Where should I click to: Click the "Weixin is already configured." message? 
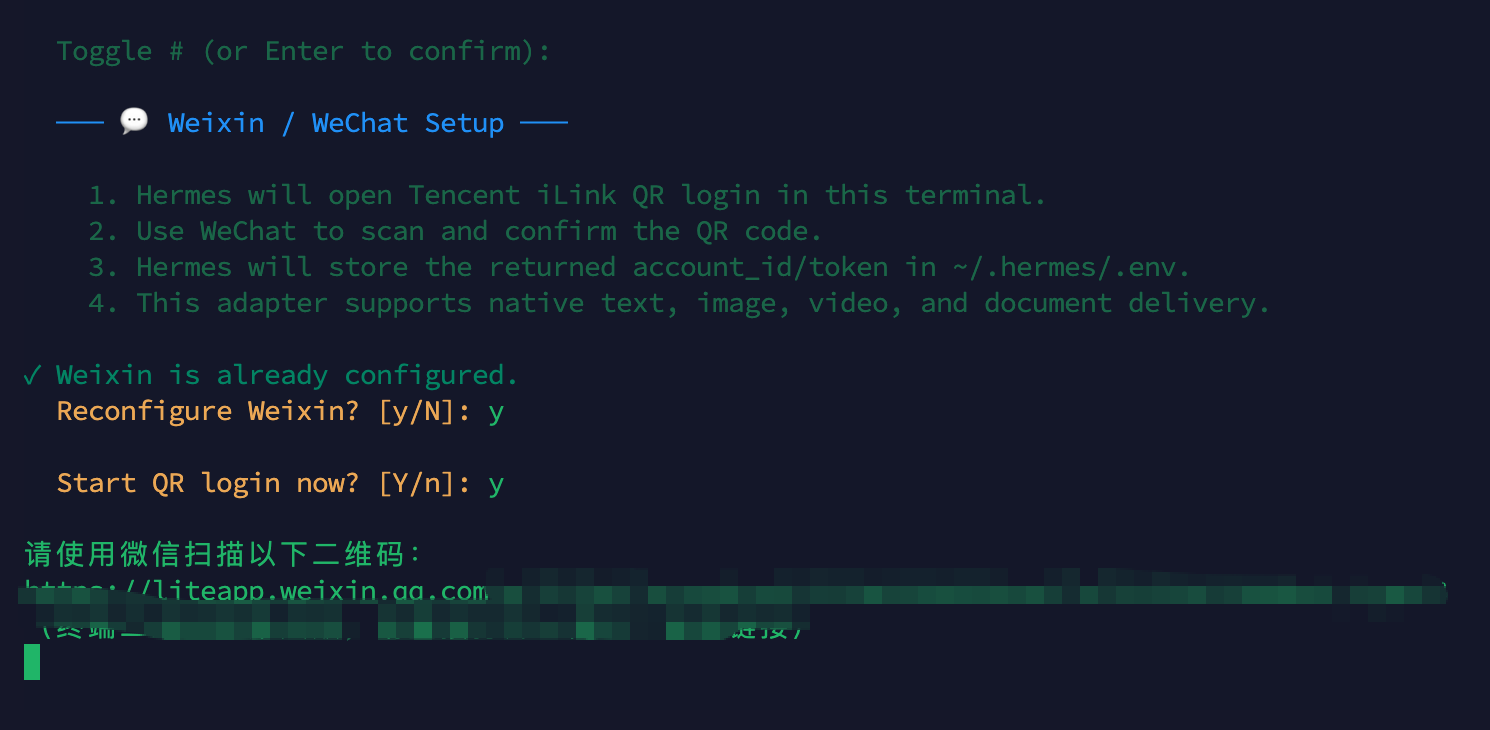(287, 375)
